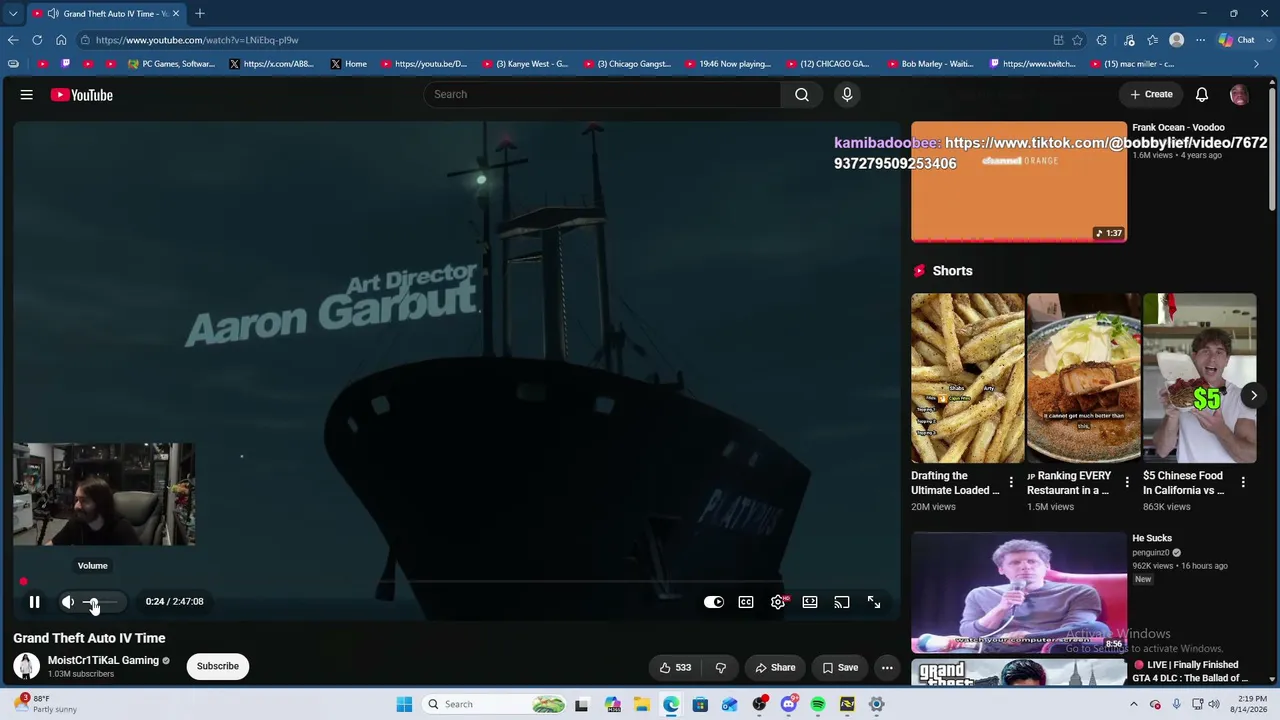The height and width of the screenshot is (720, 1280).
Task: Cast the video to a TV
Action: click(842, 602)
